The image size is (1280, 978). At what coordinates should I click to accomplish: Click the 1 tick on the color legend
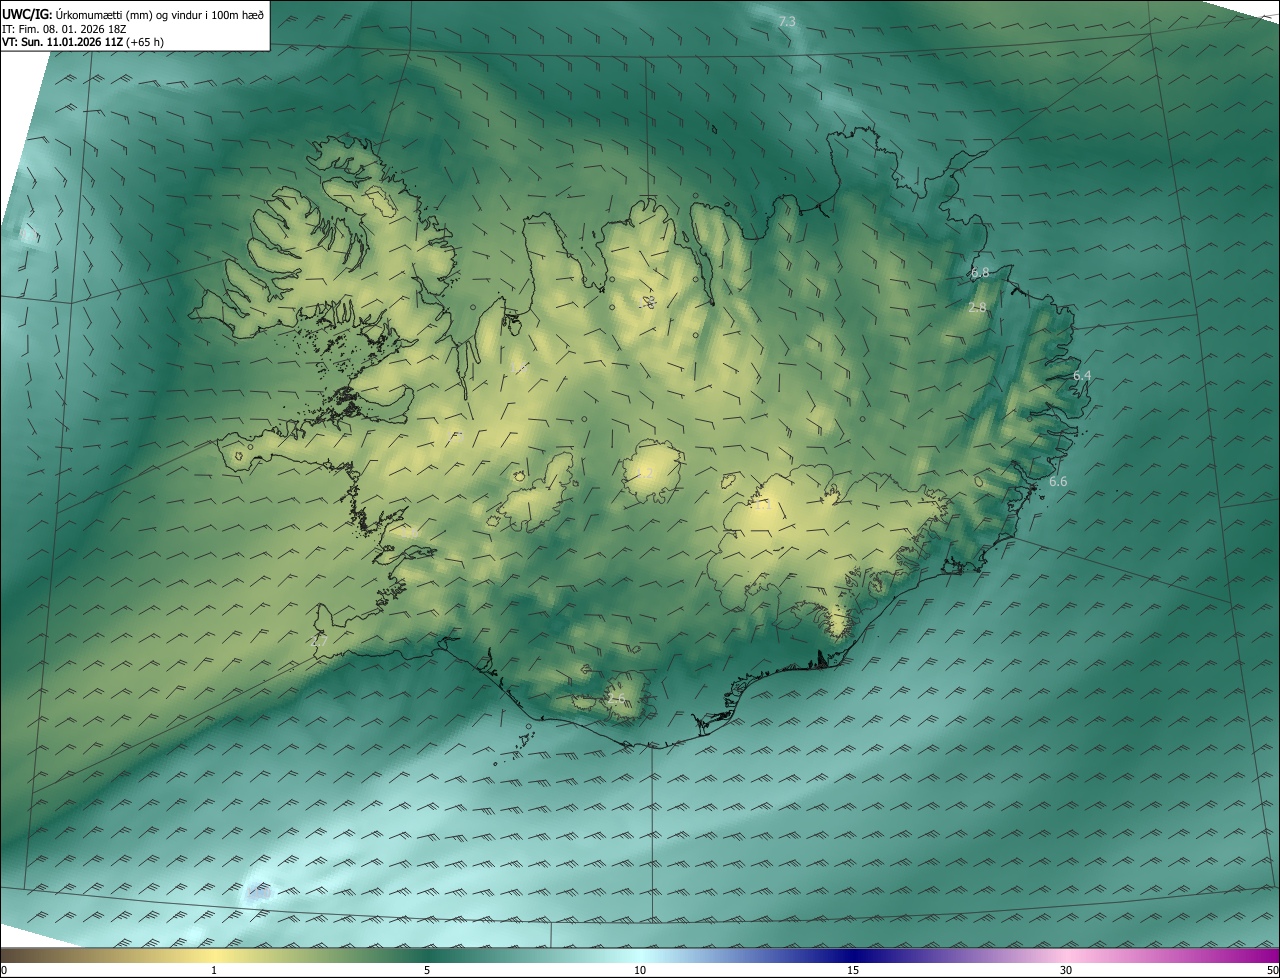214,970
